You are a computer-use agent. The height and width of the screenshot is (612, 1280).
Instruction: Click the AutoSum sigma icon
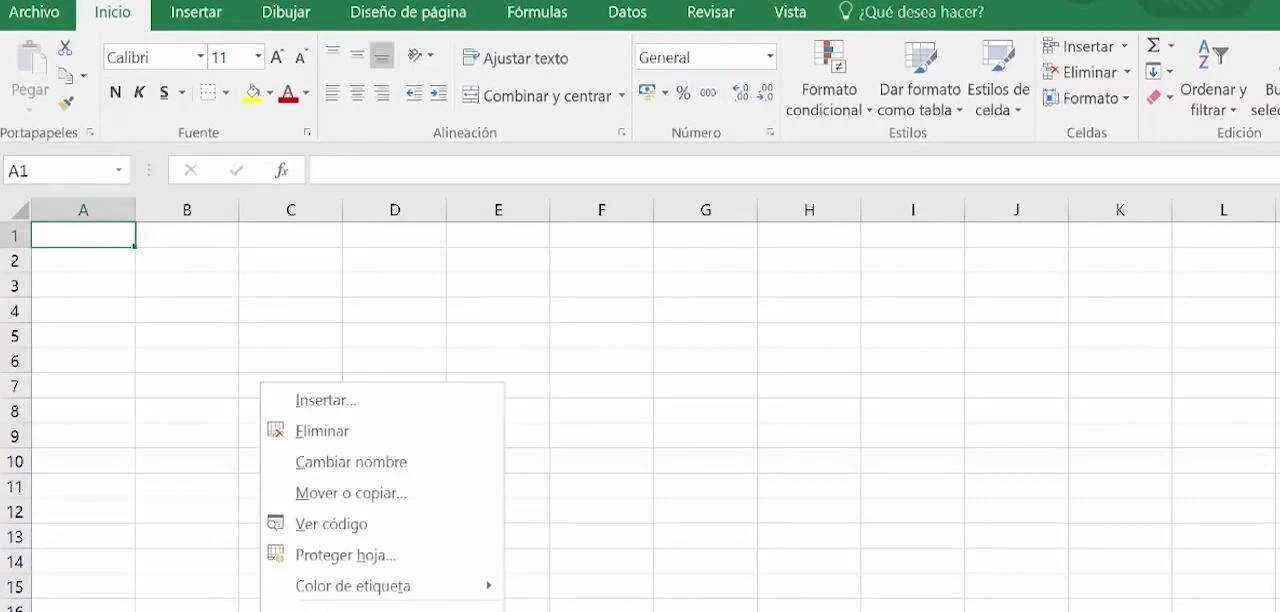(1153, 46)
